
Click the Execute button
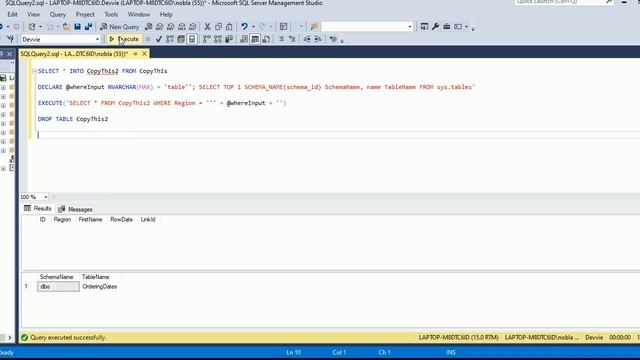click(x=124, y=39)
